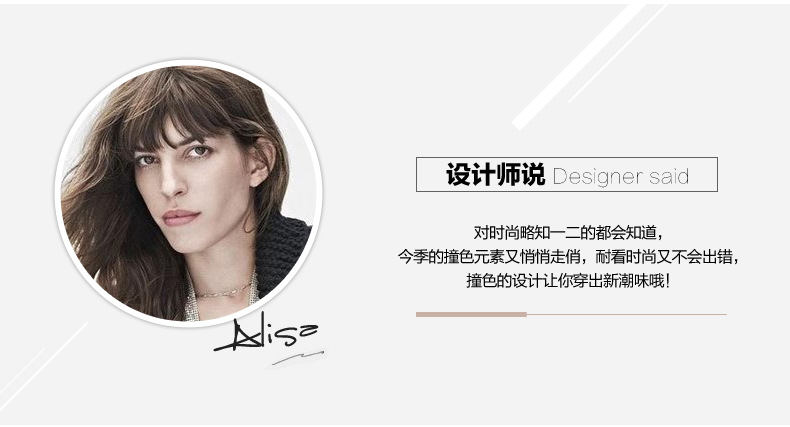Click the line starting with 今季的撞色元素
Image resolution: width=790 pixels, height=427 pixels.
pyautogui.click(x=568, y=257)
